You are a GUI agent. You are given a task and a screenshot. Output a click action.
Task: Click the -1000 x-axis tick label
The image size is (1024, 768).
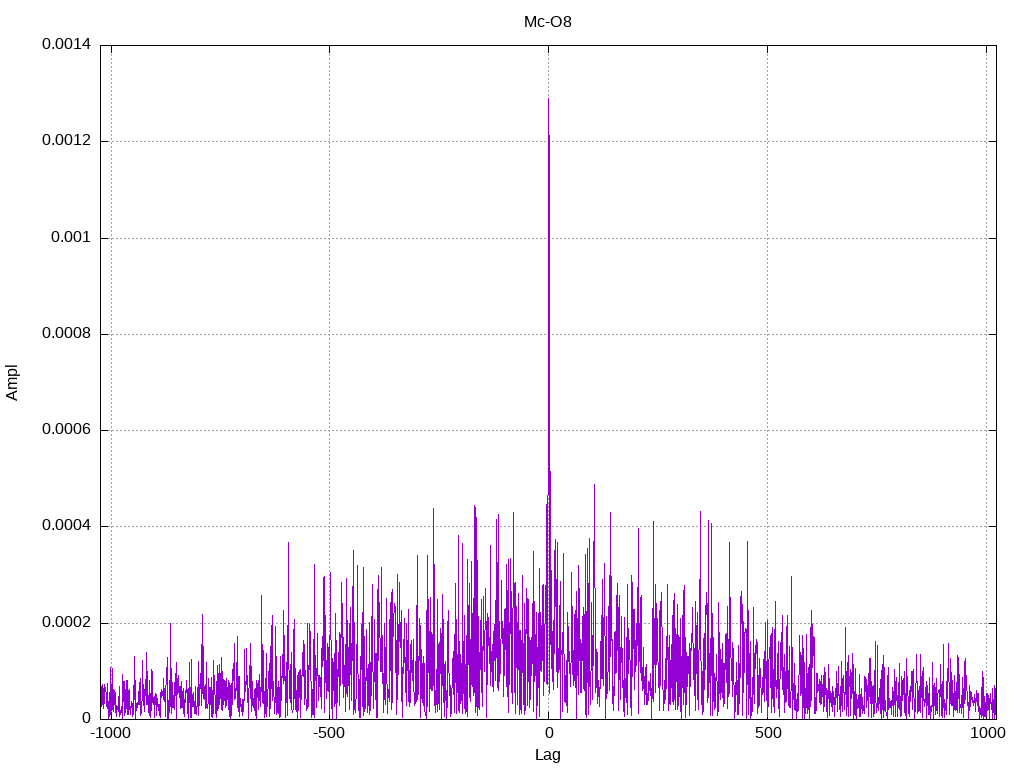point(110,733)
